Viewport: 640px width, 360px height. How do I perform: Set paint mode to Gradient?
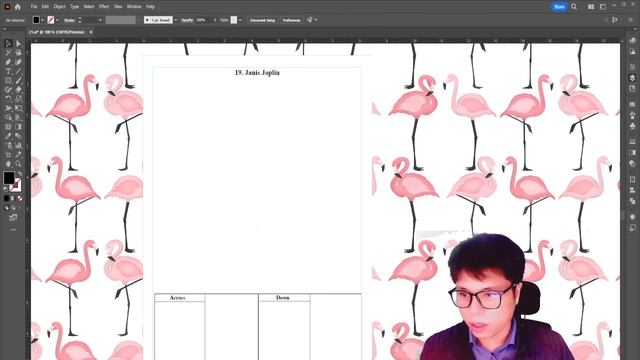pos(13,198)
